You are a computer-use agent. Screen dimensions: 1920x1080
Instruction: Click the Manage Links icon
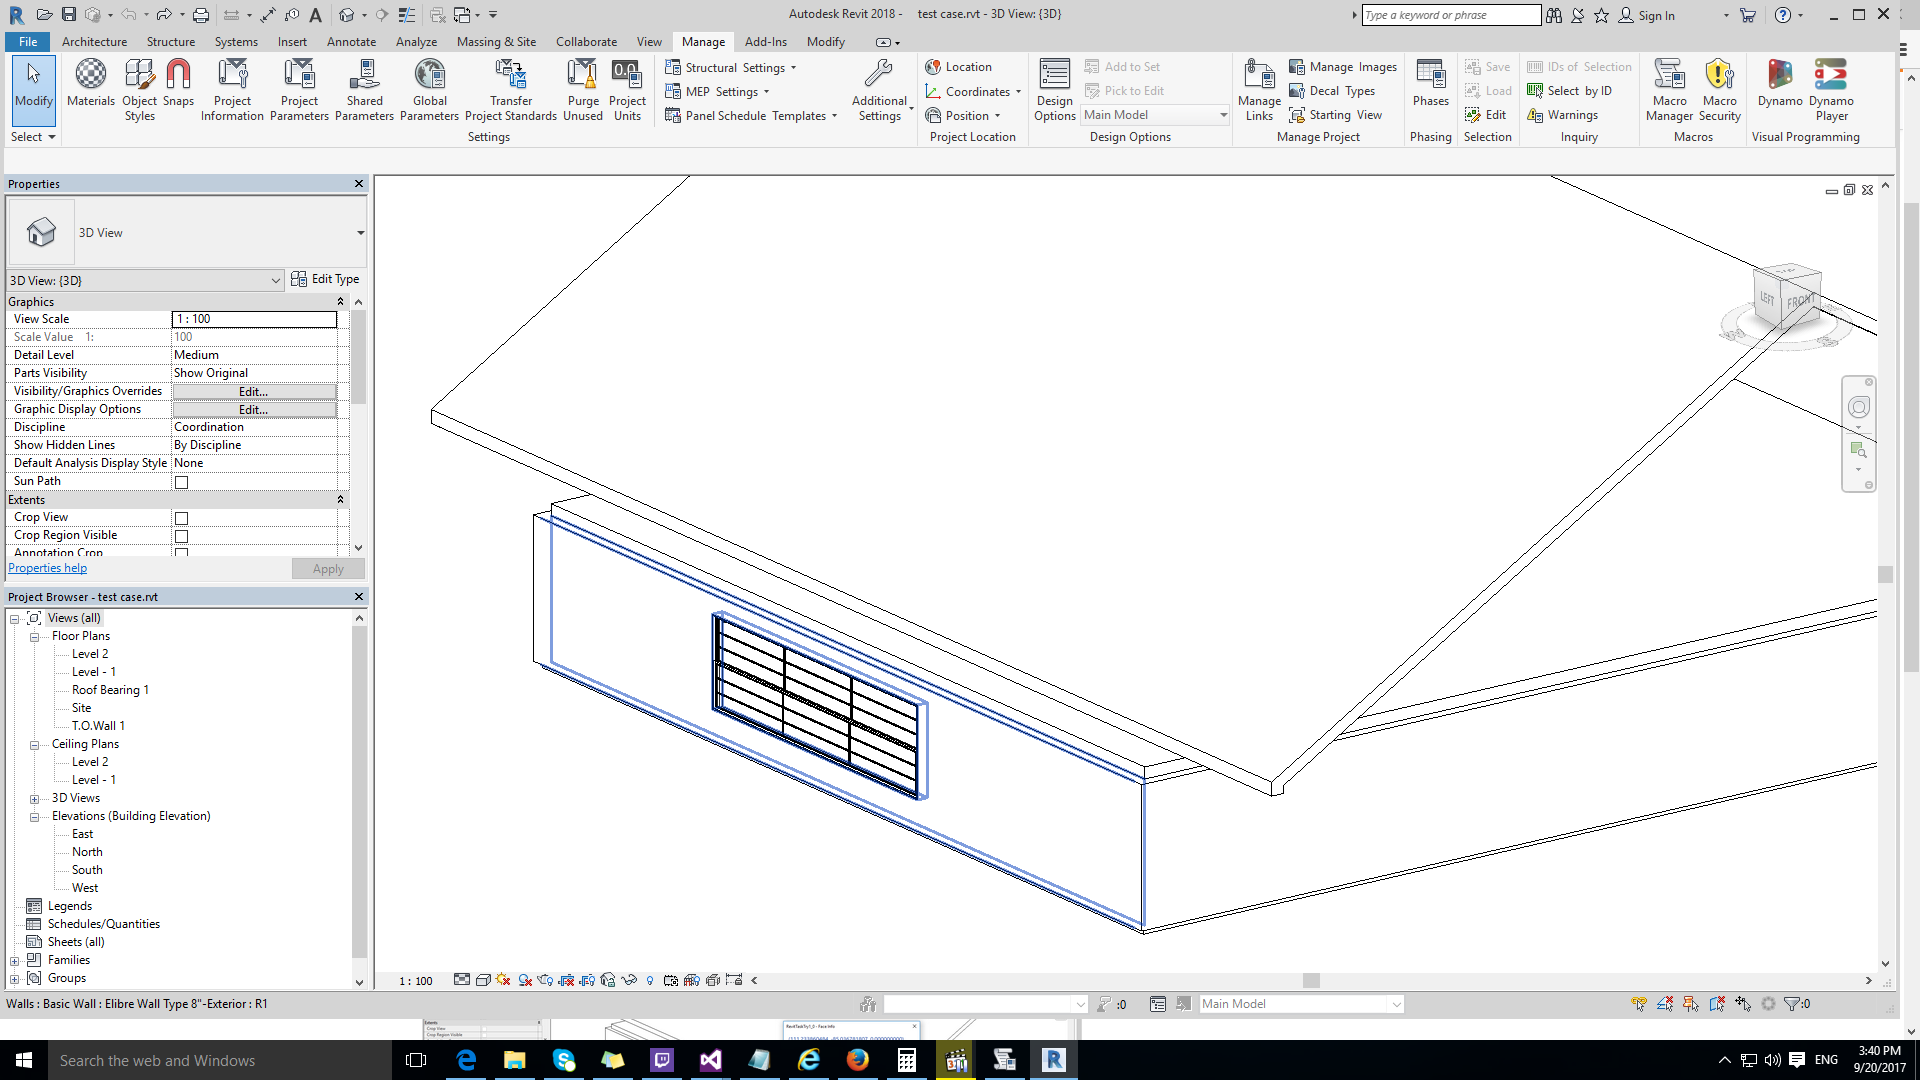point(1259,90)
